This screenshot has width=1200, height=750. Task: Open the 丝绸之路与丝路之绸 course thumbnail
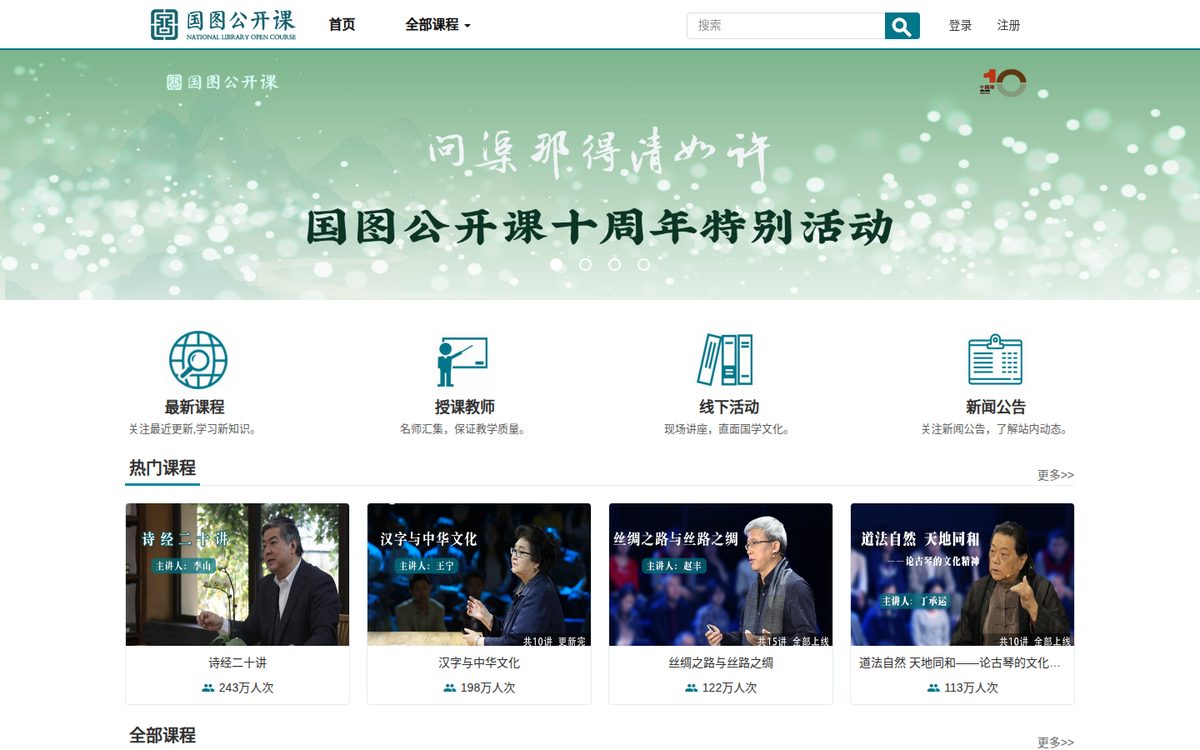point(721,574)
